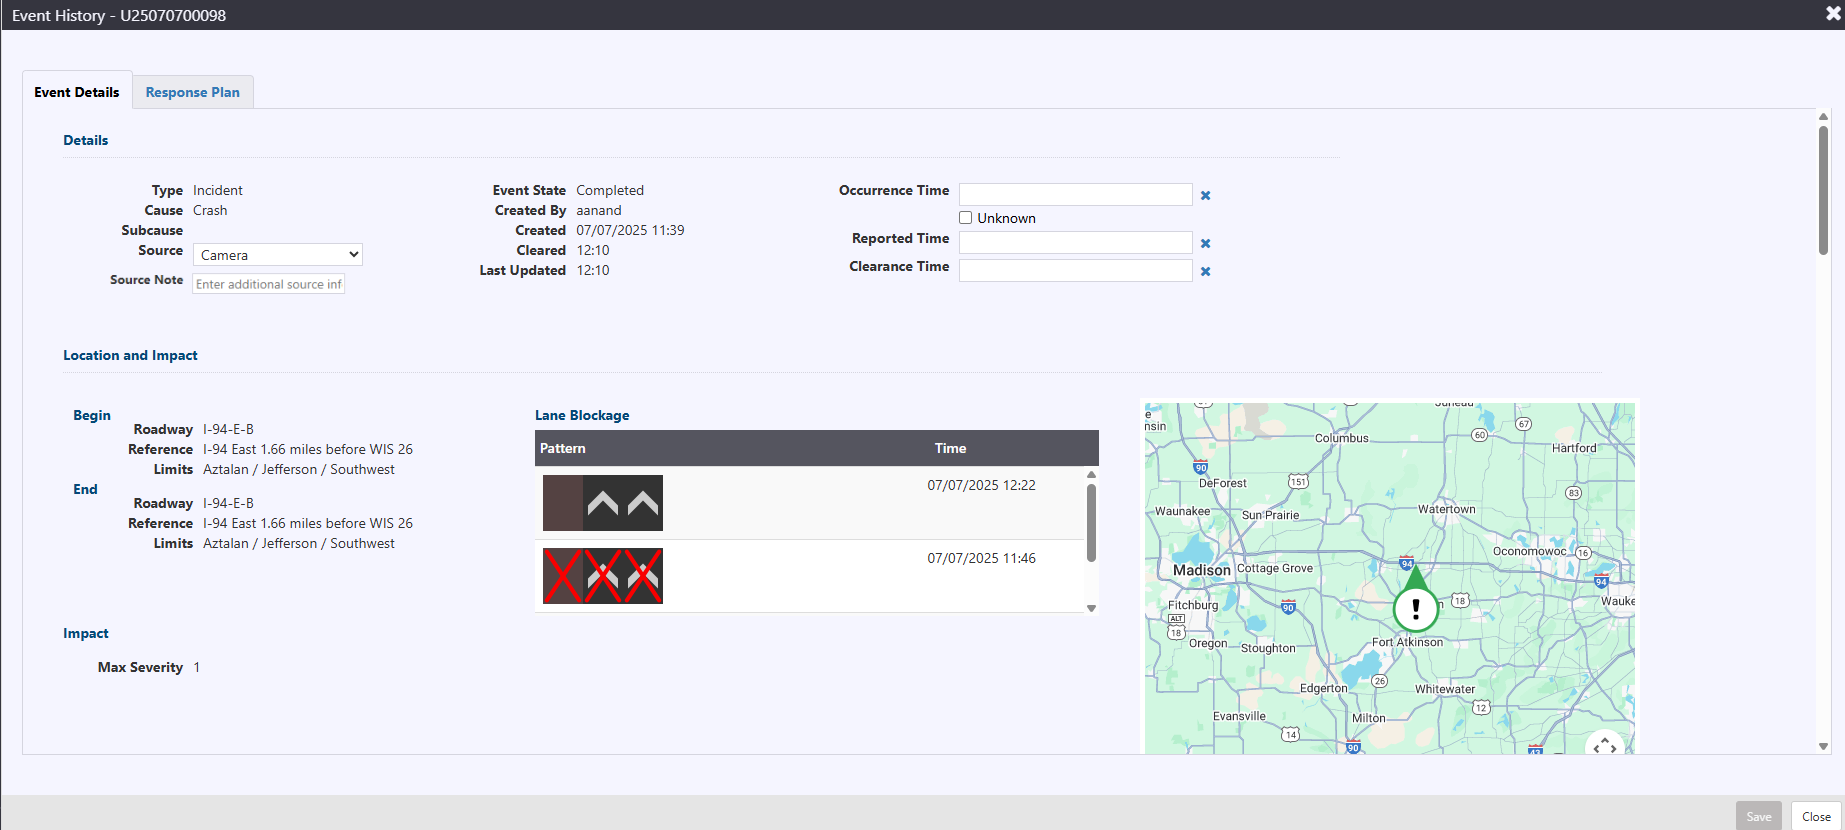Viewport: 1845px width, 830px height.
Task: Click the X icon beside Clearance Time
Action: click(1205, 272)
